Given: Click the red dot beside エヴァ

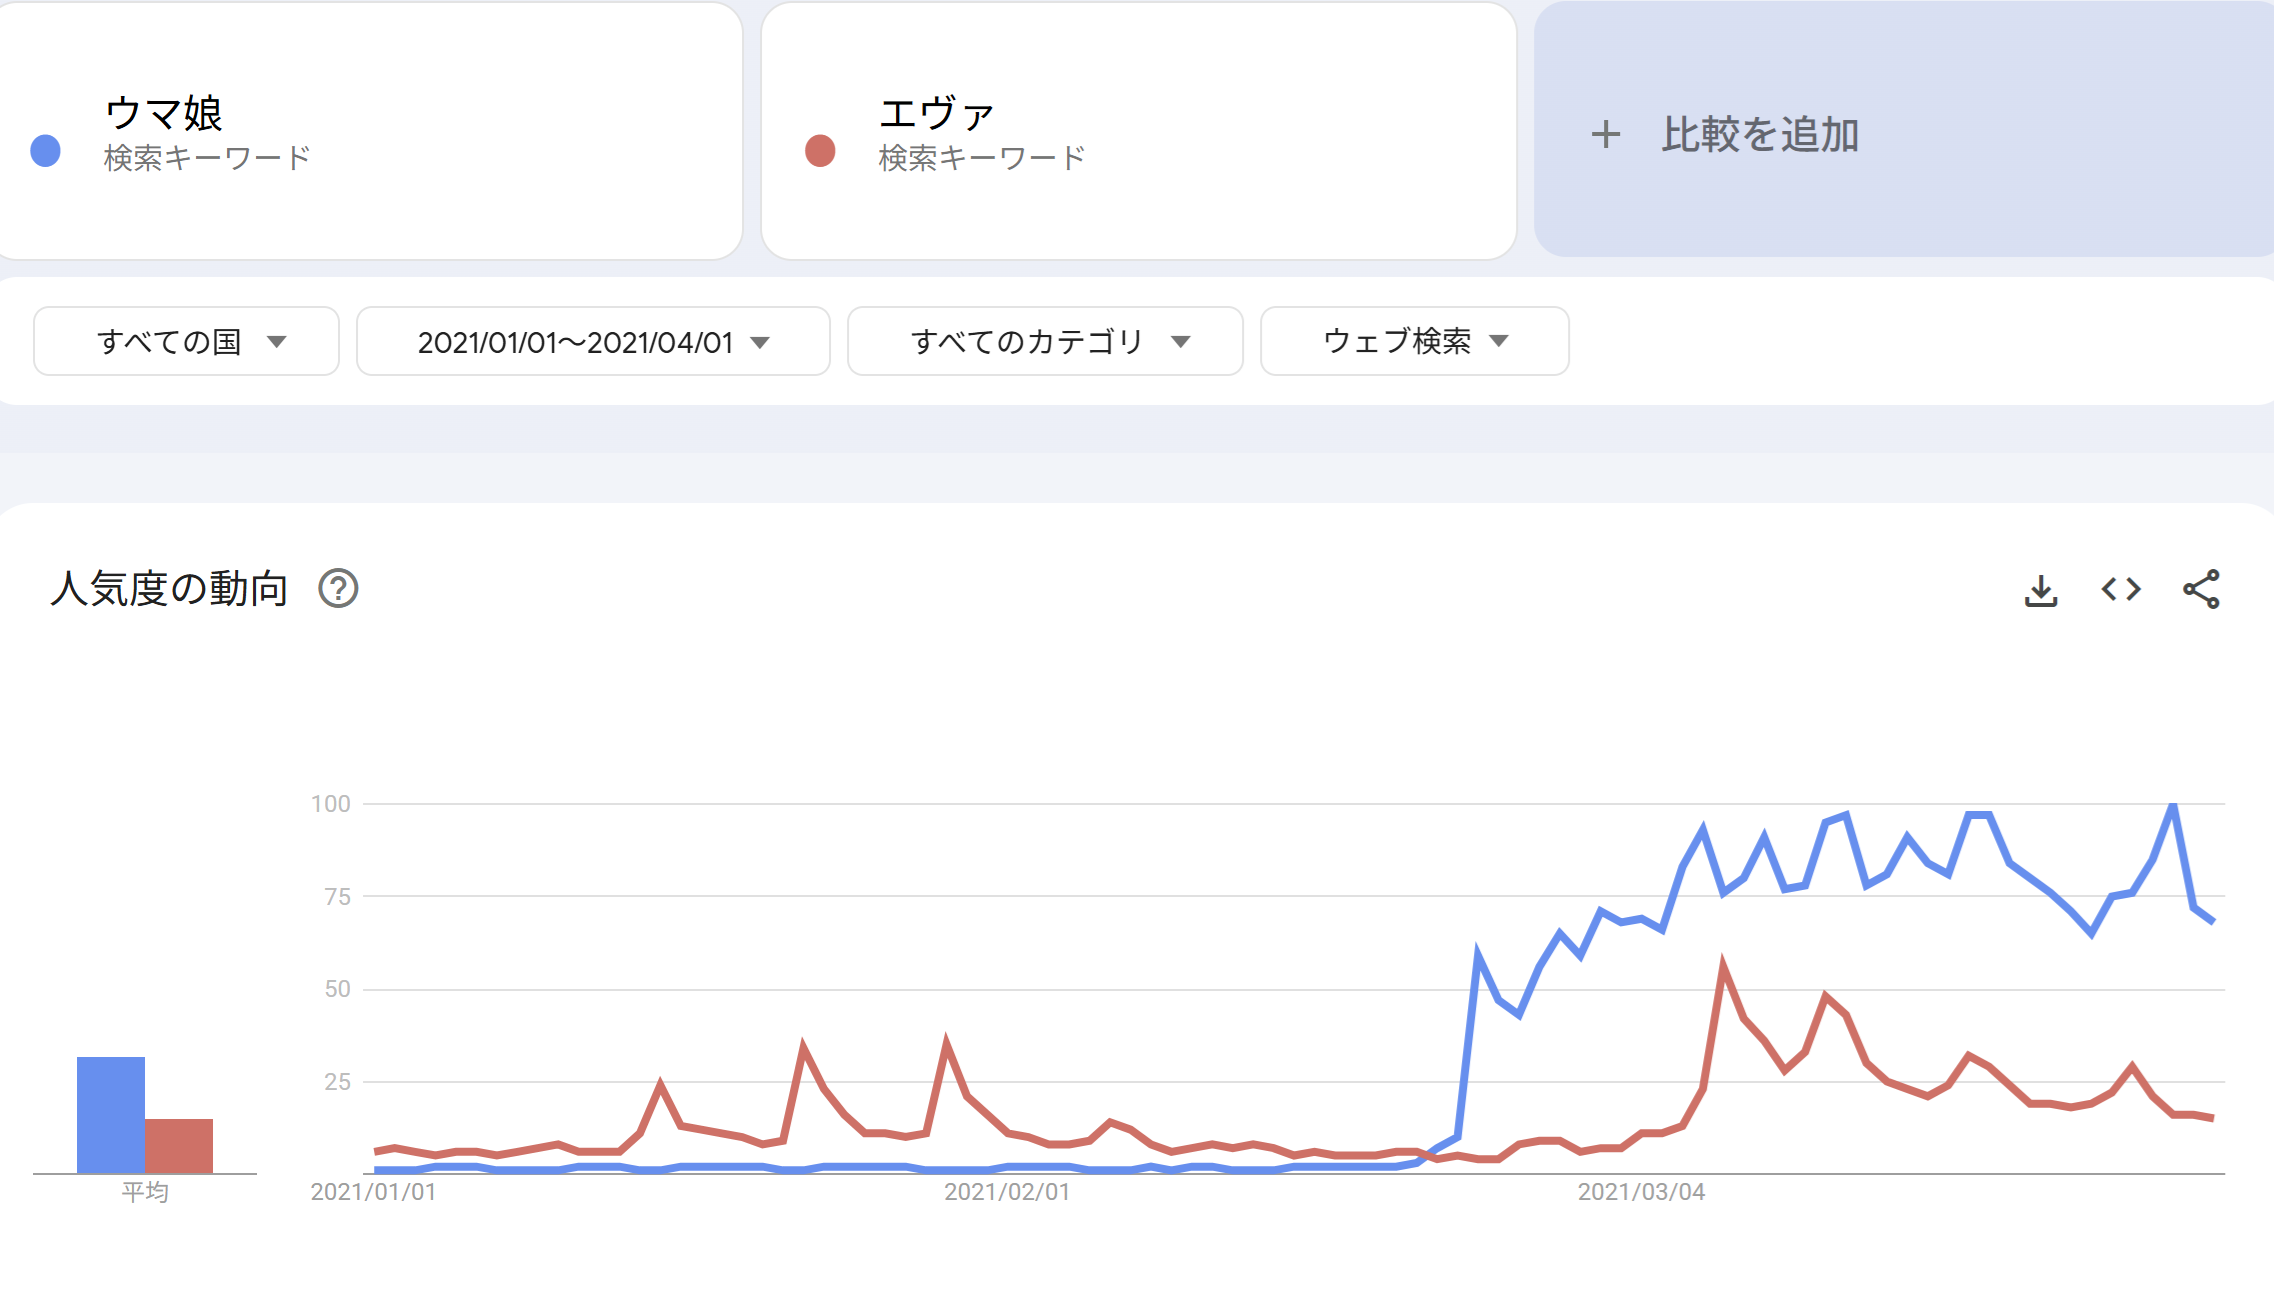Looking at the screenshot, I should pyautogui.click(x=820, y=151).
